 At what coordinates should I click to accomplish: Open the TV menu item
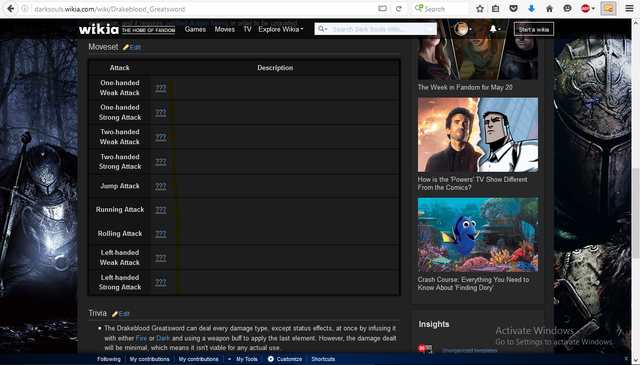pos(247,29)
